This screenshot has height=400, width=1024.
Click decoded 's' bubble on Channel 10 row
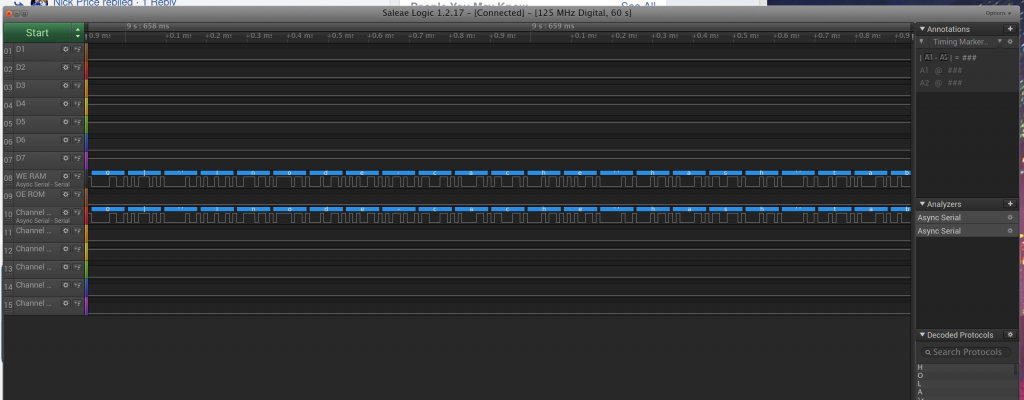coord(725,208)
